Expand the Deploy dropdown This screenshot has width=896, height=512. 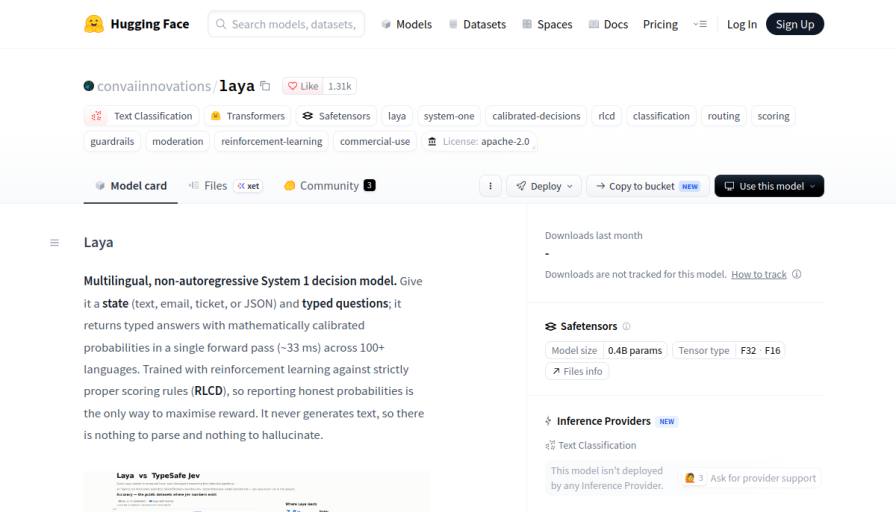point(544,186)
